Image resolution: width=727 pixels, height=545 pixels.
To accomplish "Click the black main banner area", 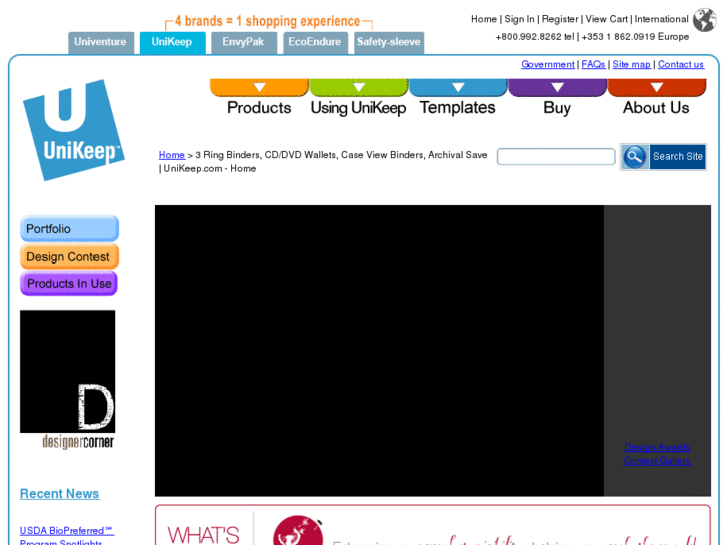I will click(x=379, y=351).
